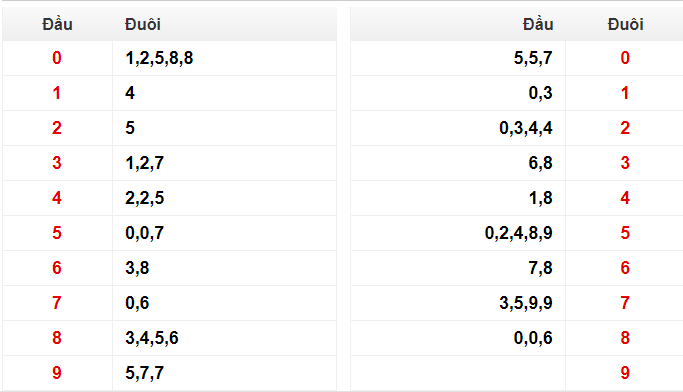Image resolution: width=683 pixels, height=392 pixels.
Task: Click the cell with values 2,2,5
Action: (x=224, y=198)
